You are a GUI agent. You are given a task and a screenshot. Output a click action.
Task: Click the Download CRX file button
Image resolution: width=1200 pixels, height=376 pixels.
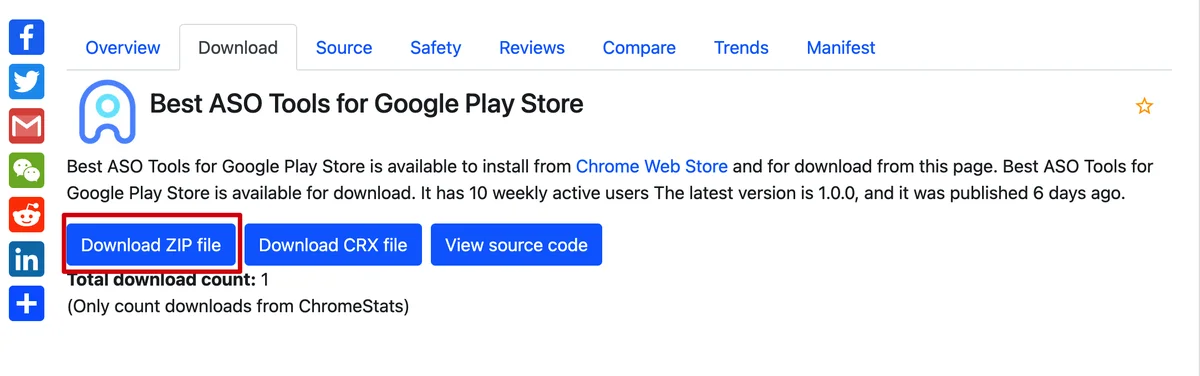tap(333, 245)
